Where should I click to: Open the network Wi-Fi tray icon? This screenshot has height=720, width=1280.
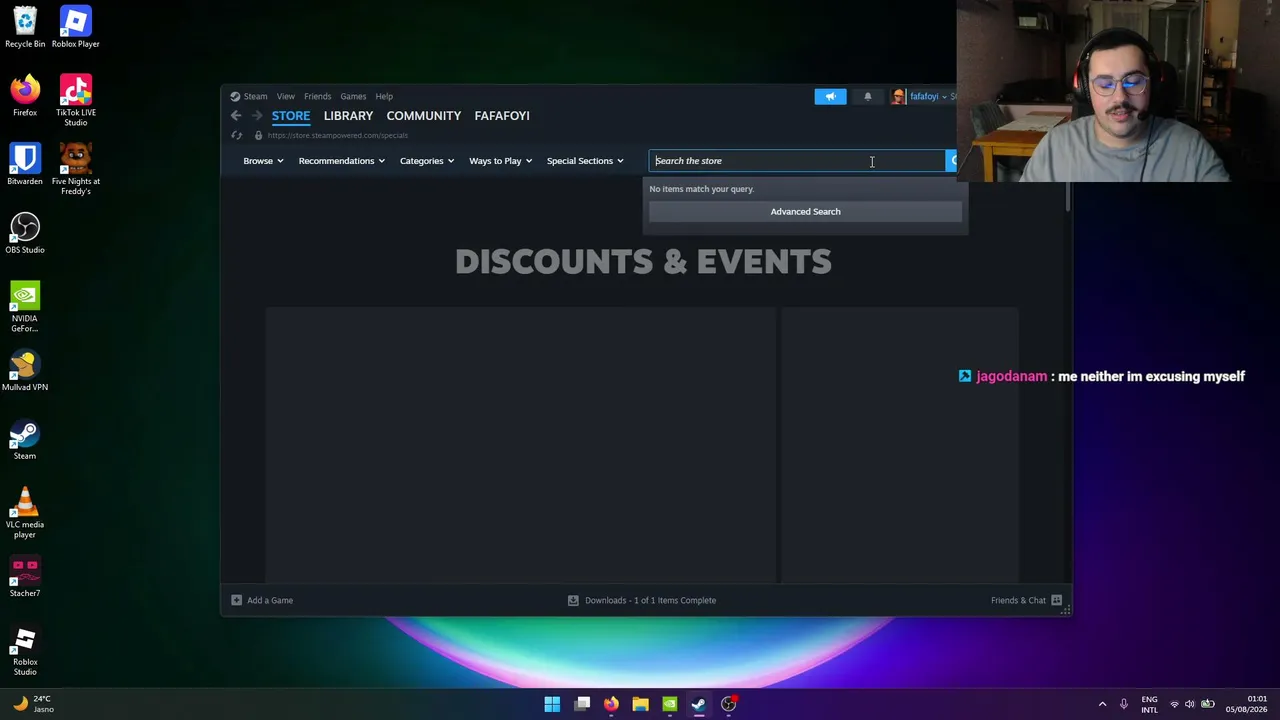pos(1174,704)
